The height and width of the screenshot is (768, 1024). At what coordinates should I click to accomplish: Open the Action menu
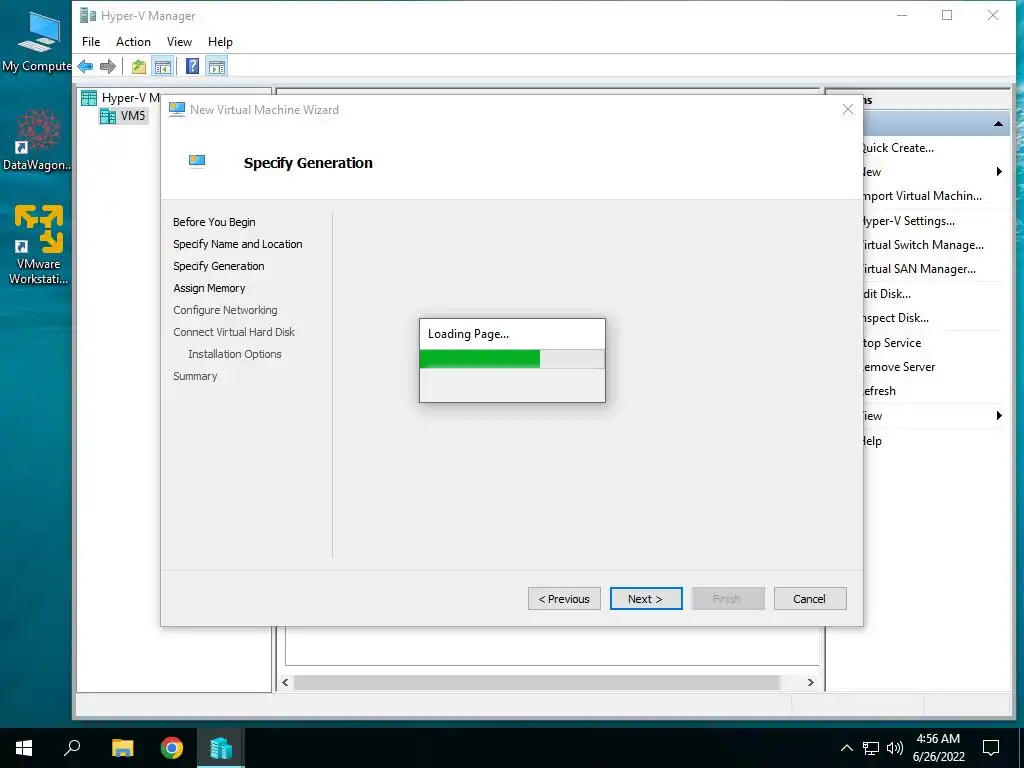coord(133,42)
